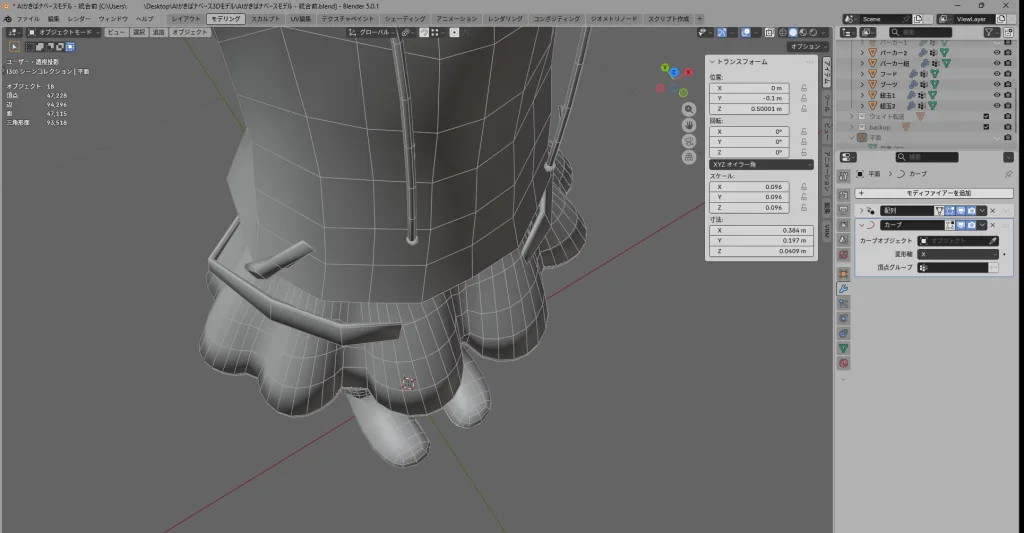The height and width of the screenshot is (533, 1024).
Task: Toggle the X location lock icon
Action: tap(804, 88)
